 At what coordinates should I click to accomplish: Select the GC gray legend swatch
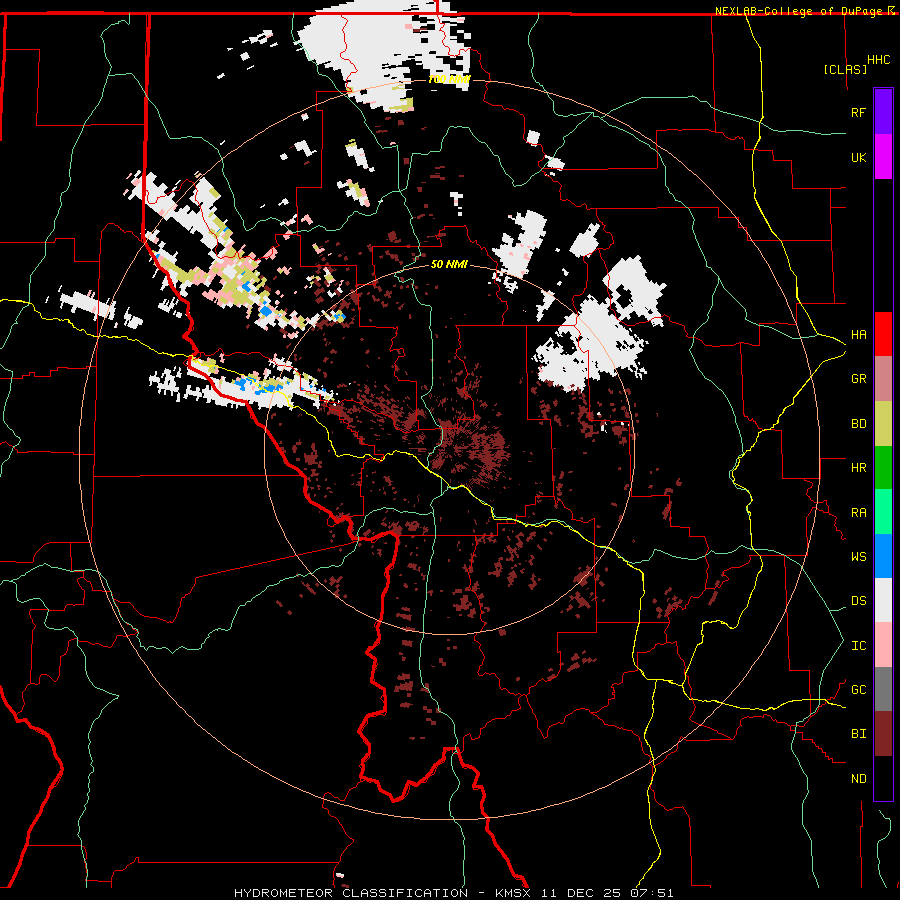click(x=883, y=689)
